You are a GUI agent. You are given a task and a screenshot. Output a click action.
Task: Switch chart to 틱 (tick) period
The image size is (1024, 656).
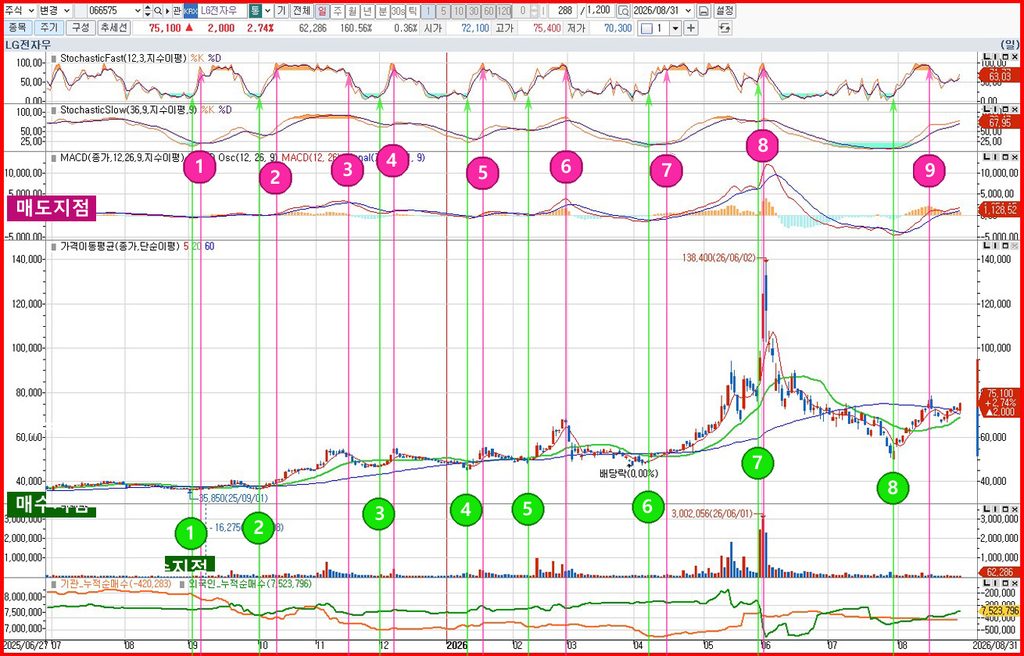pos(412,11)
